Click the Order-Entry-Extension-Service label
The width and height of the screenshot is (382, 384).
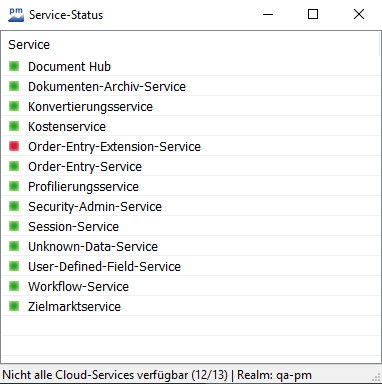(x=114, y=147)
